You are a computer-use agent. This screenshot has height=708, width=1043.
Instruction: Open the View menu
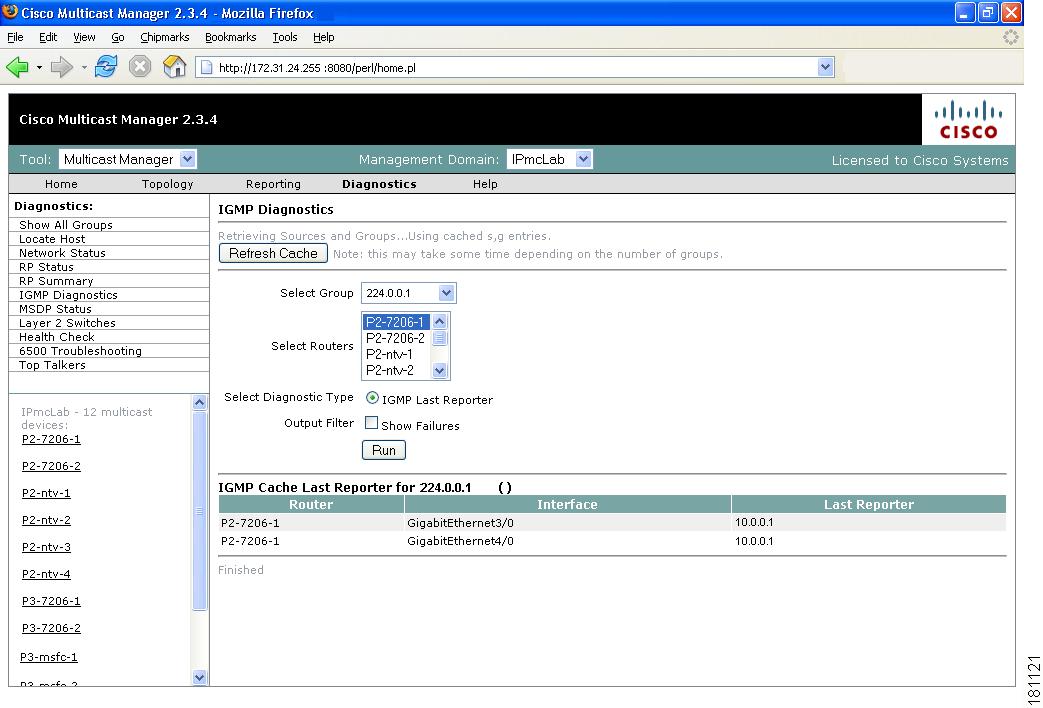click(x=84, y=37)
